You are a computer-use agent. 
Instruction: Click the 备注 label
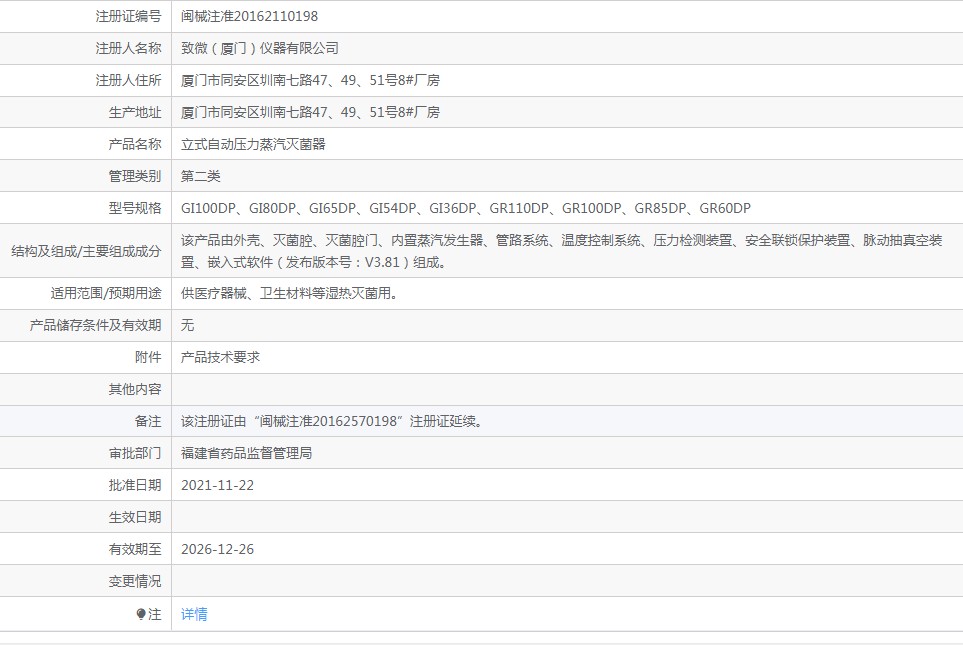(148, 421)
